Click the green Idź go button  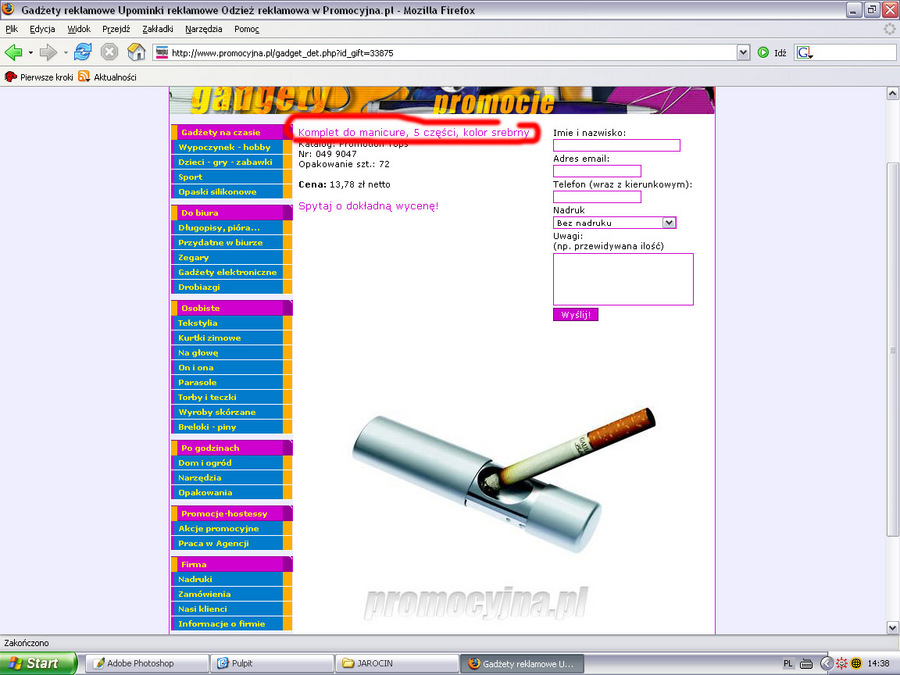click(x=771, y=53)
